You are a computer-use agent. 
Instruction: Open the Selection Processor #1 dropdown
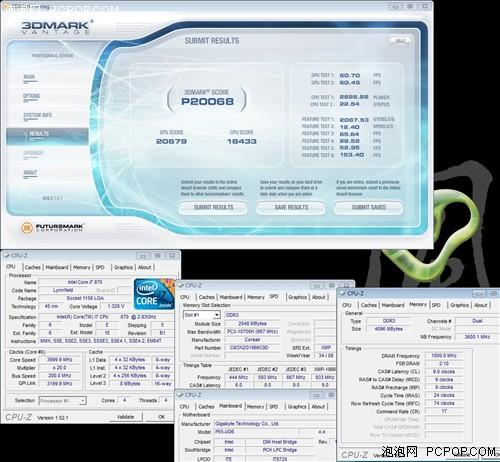[x=63, y=401]
